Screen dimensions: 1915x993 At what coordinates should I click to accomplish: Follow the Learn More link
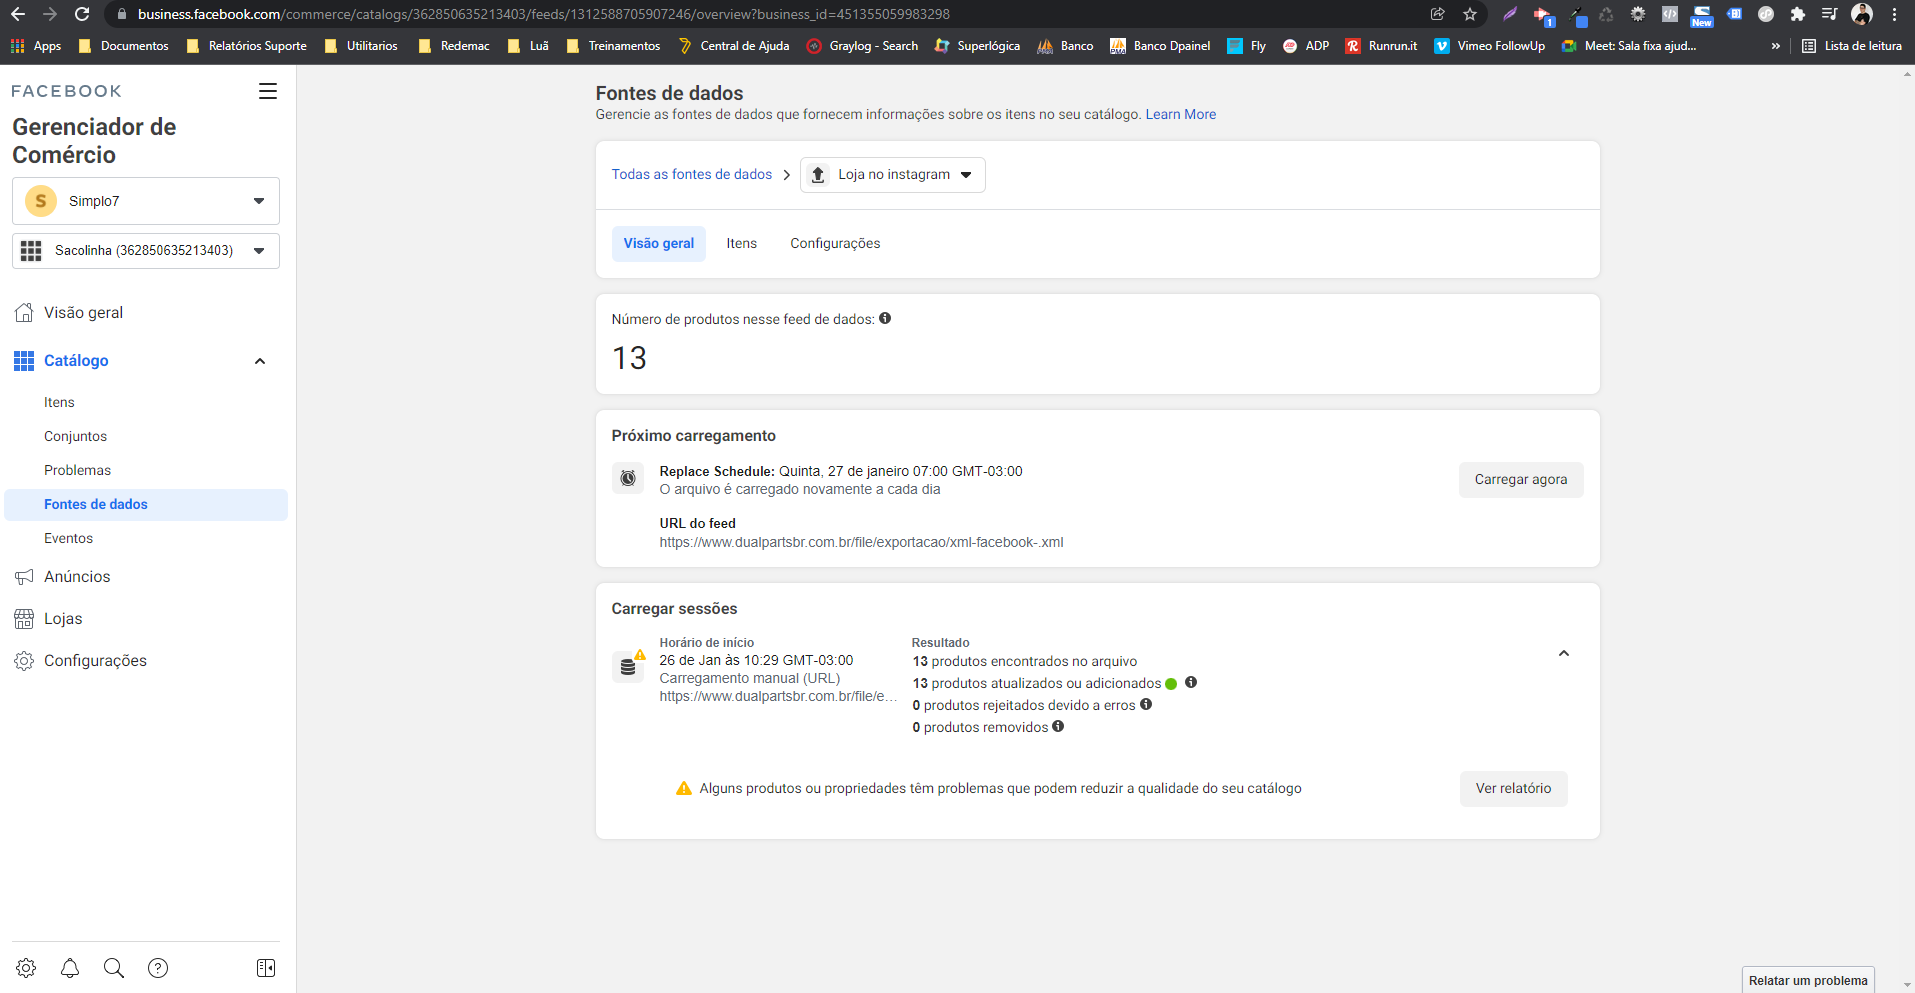pos(1181,114)
